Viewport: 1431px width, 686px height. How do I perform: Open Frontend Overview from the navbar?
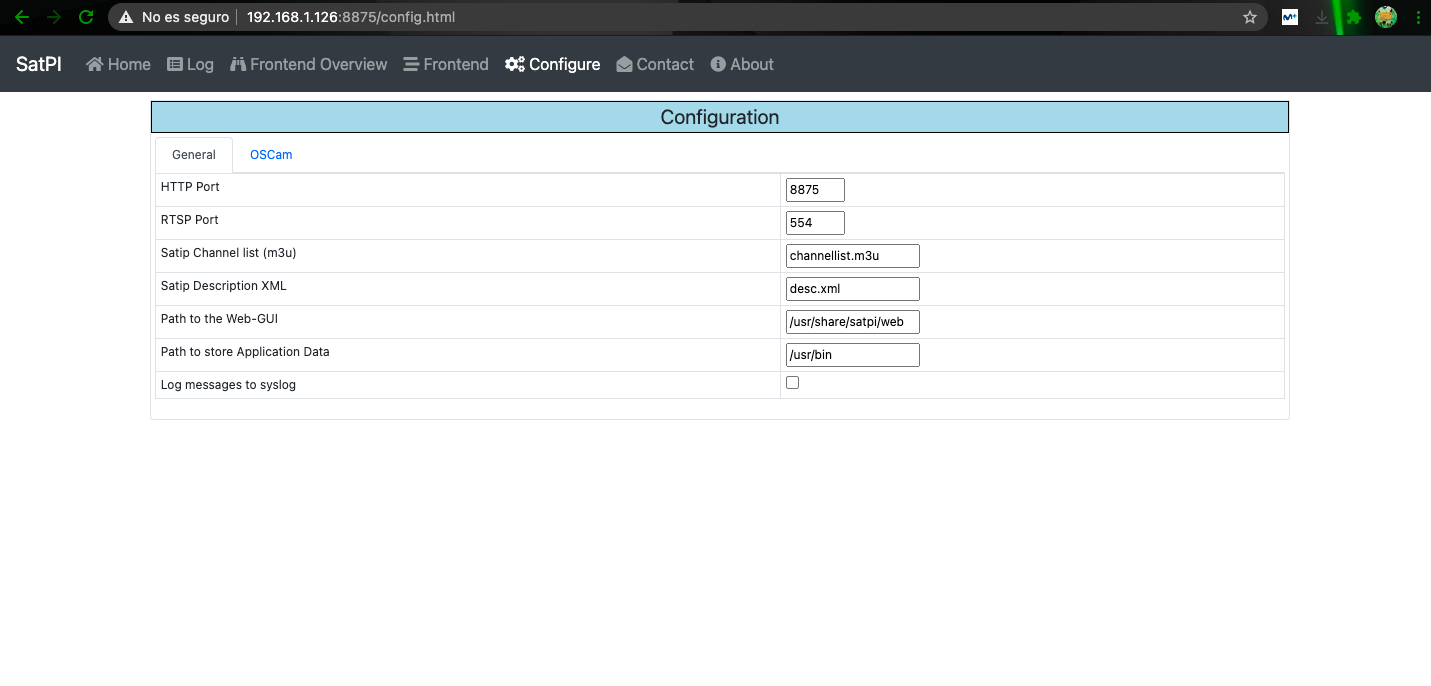[x=308, y=64]
